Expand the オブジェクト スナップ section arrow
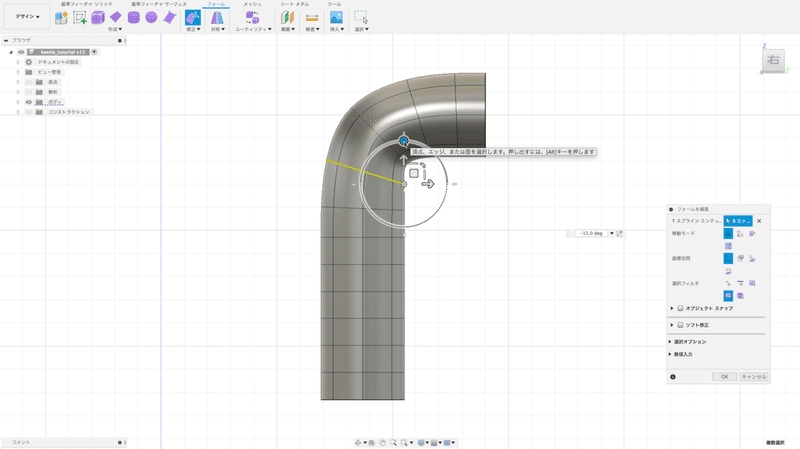Image resolution: width=800 pixels, height=449 pixels. point(672,308)
